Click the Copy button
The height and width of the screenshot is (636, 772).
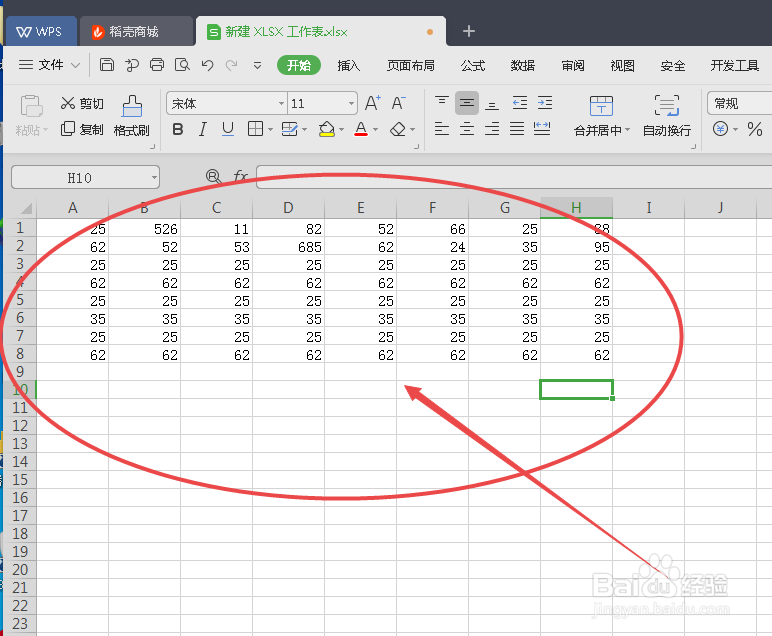[82, 129]
